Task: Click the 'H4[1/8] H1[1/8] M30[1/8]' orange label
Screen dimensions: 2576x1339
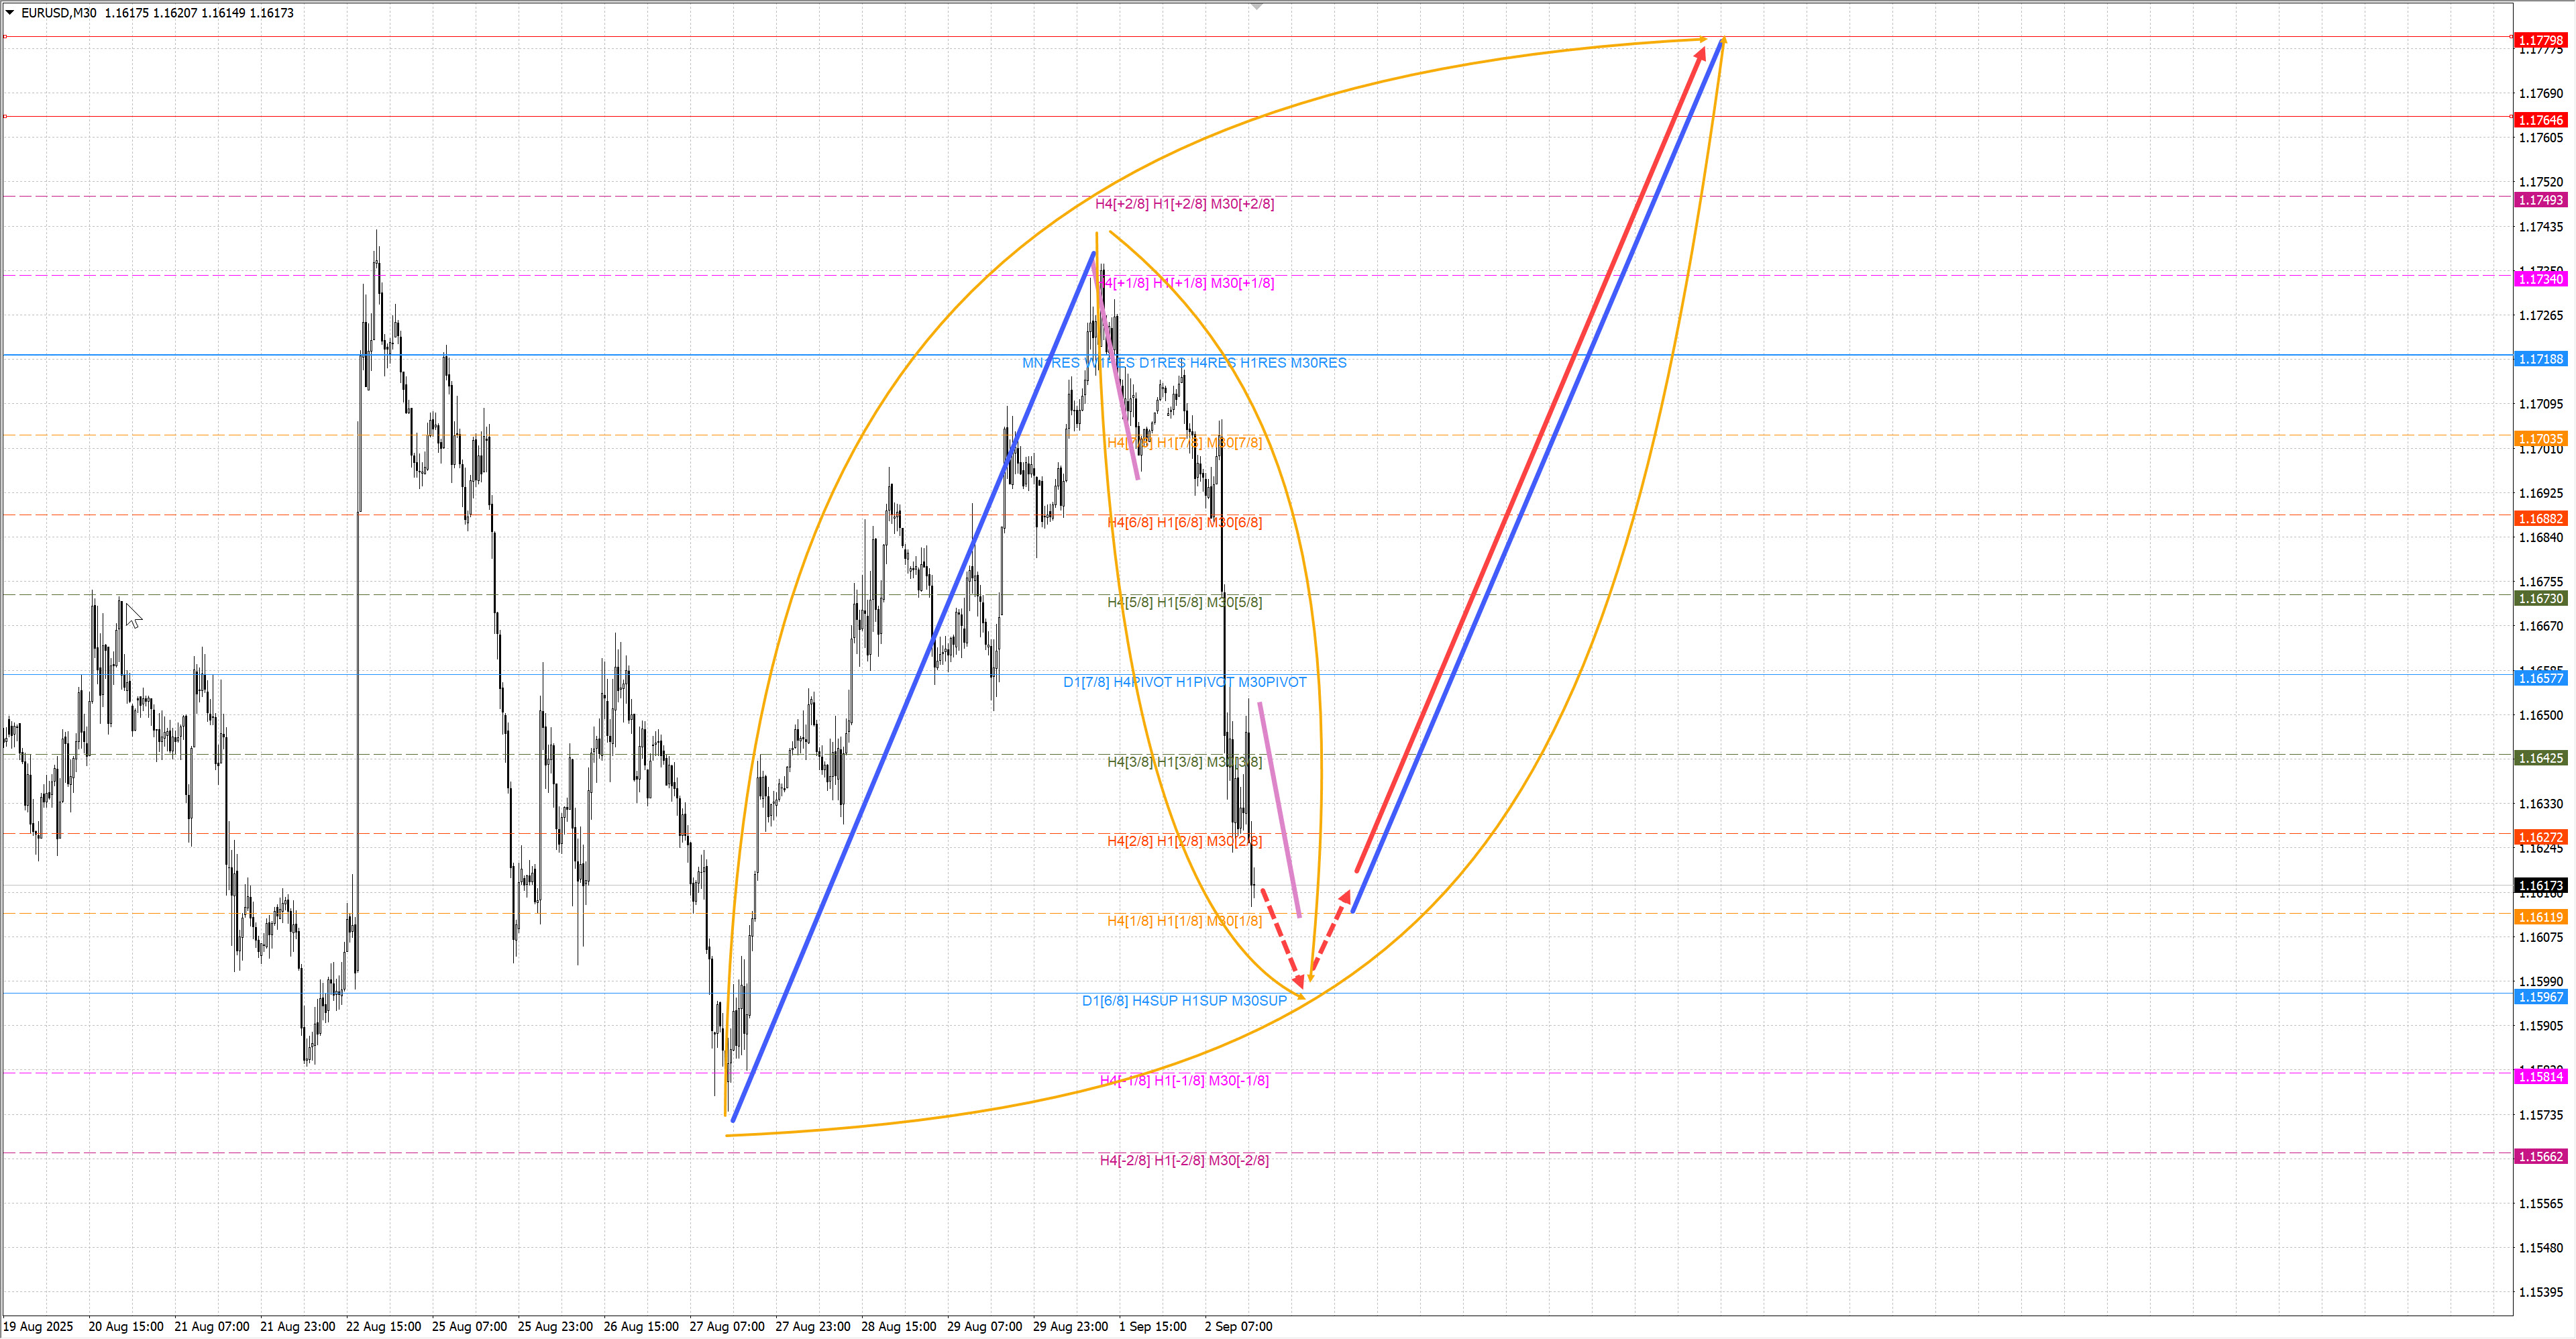Action: point(1184,921)
